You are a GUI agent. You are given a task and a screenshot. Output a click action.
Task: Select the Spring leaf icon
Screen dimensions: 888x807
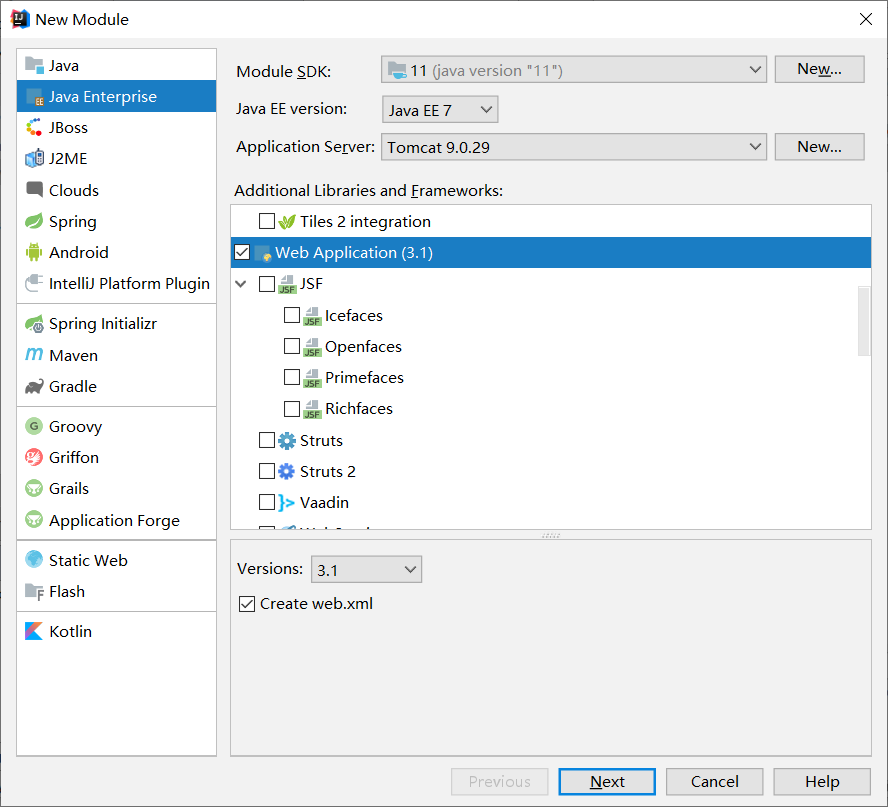[34, 221]
